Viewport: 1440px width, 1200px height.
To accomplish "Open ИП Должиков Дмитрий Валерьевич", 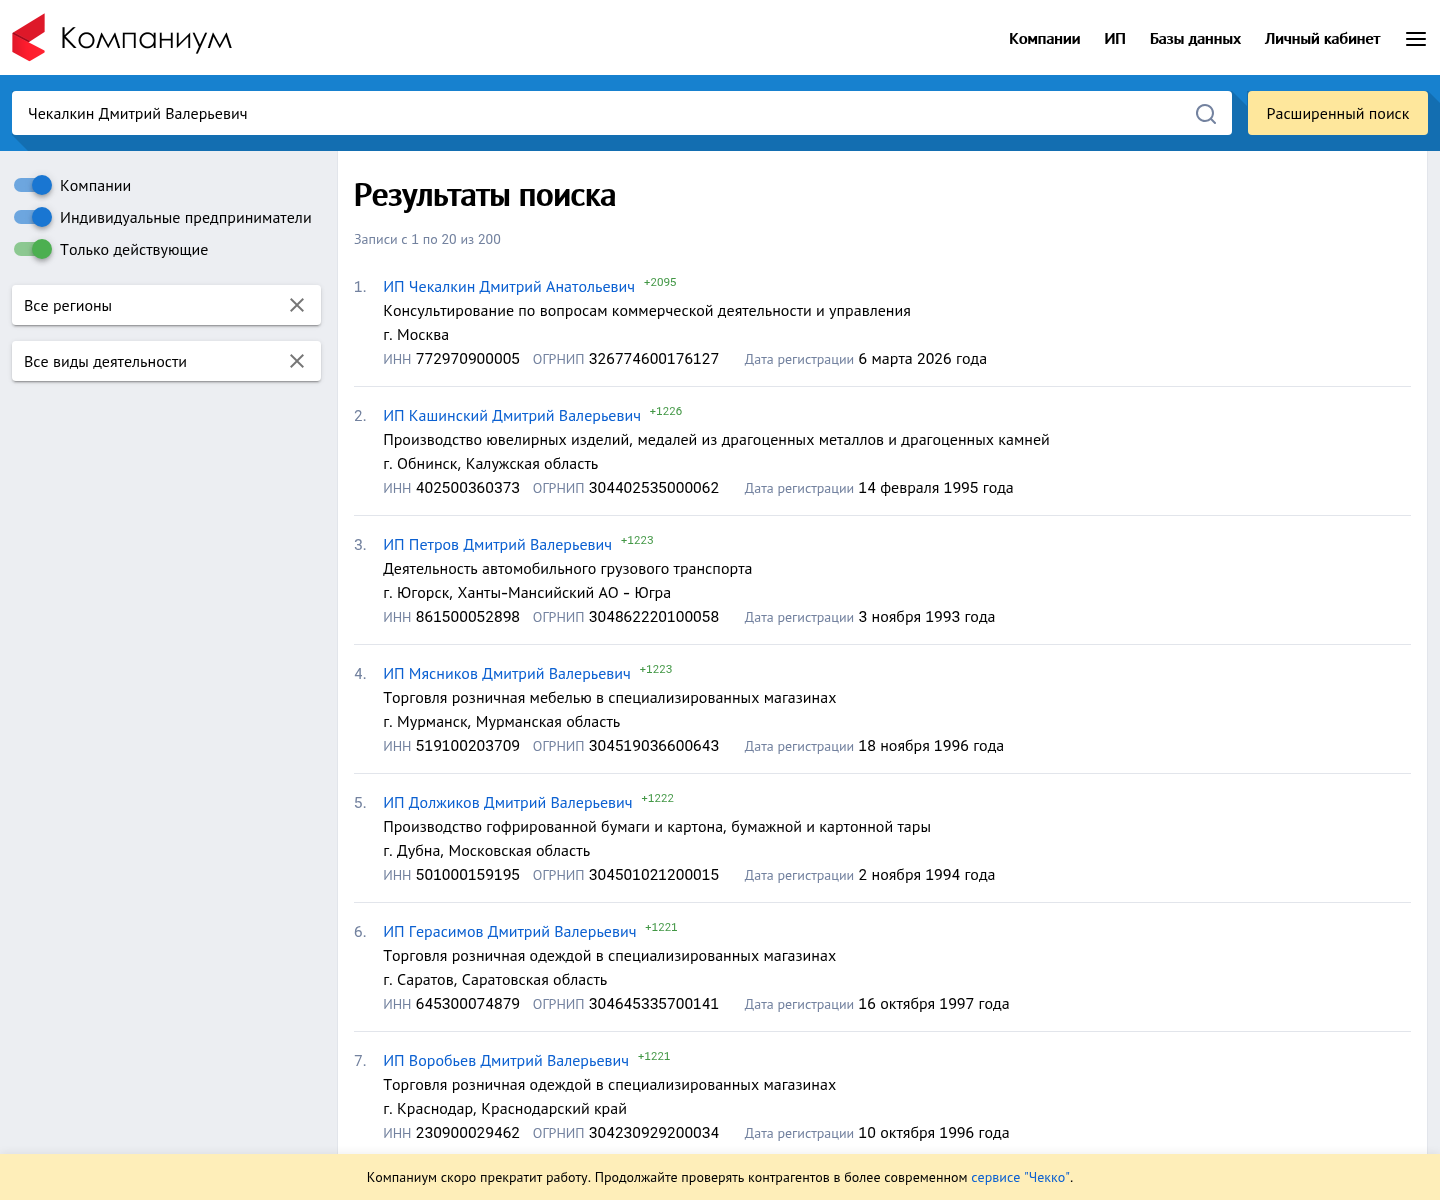I will (x=508, y=803).
